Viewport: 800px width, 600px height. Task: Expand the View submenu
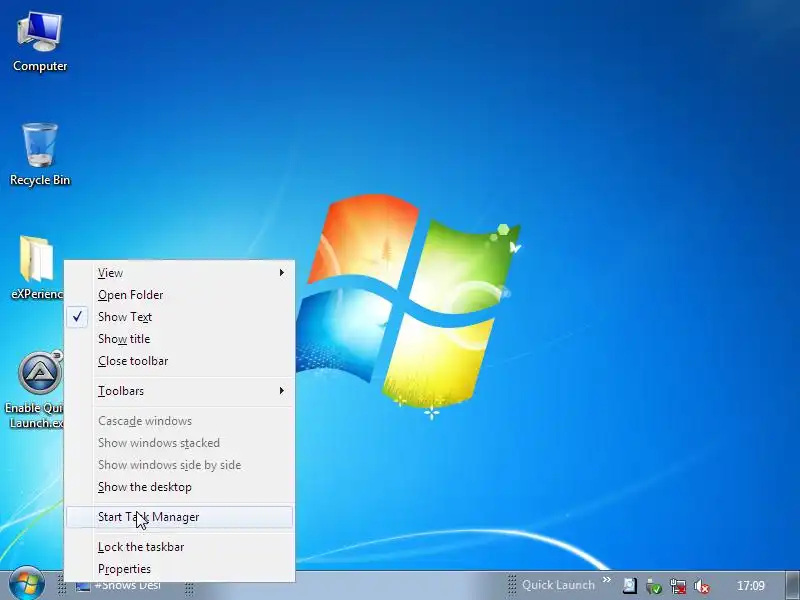click(x=180, y=273)
